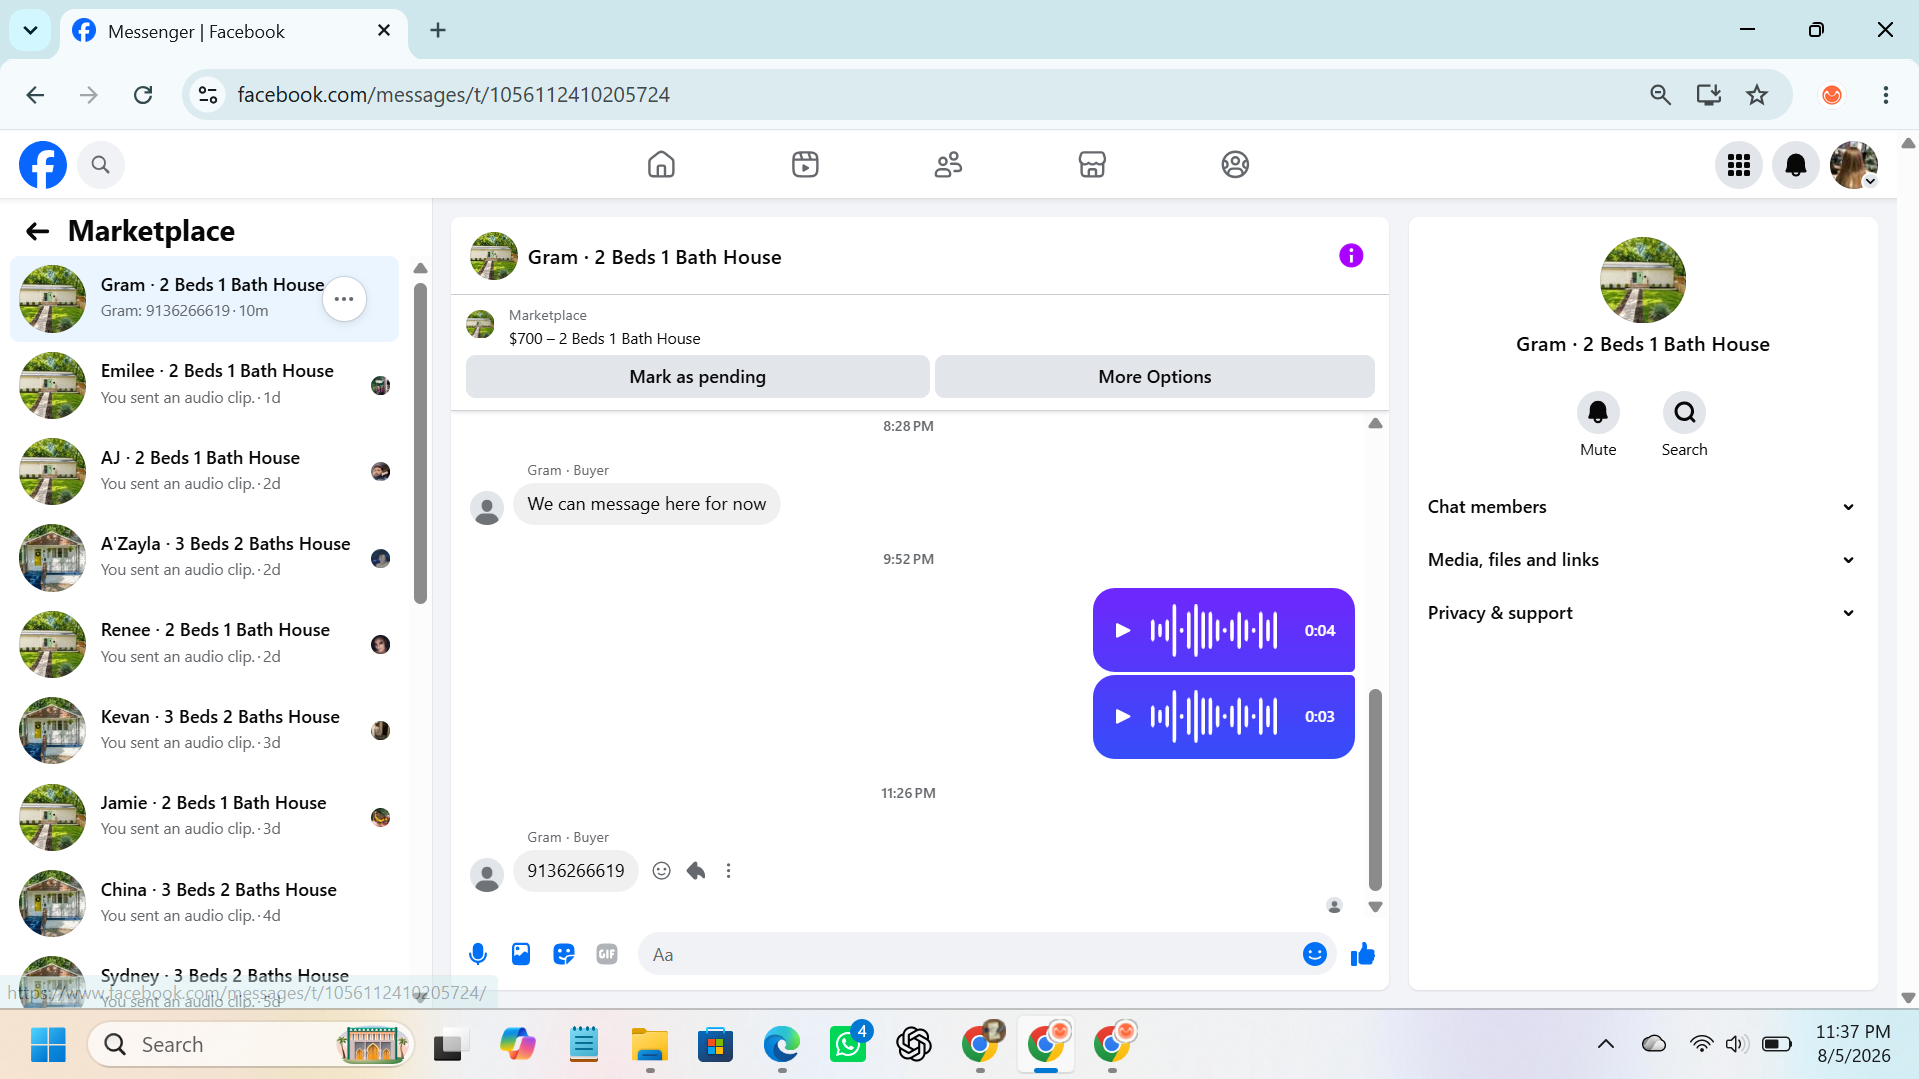Screen dimensions: 1919x1079
Task: Open more options for 9136266619 message
Action: tap(729, 871)
